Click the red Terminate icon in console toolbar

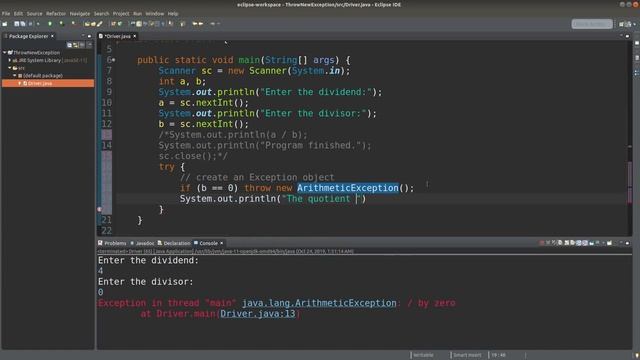tap(542, 243)
